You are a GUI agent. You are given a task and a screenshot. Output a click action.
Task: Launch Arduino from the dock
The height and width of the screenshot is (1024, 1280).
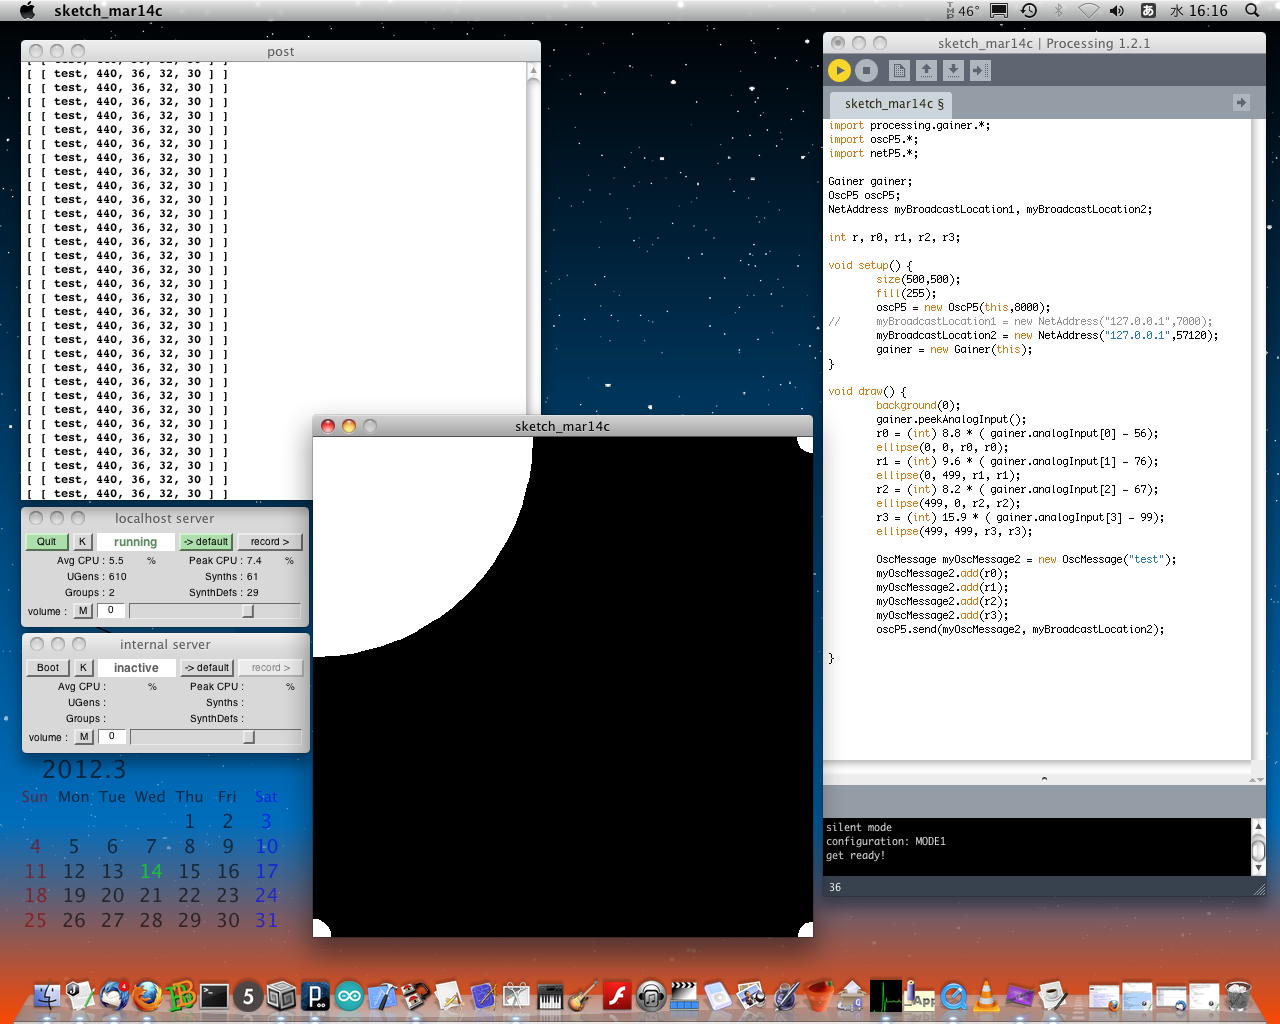tap(349, 996)
